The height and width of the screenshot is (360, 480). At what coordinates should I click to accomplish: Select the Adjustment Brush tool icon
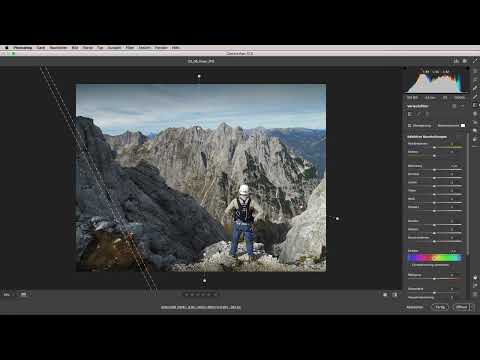tap(475, 97)
